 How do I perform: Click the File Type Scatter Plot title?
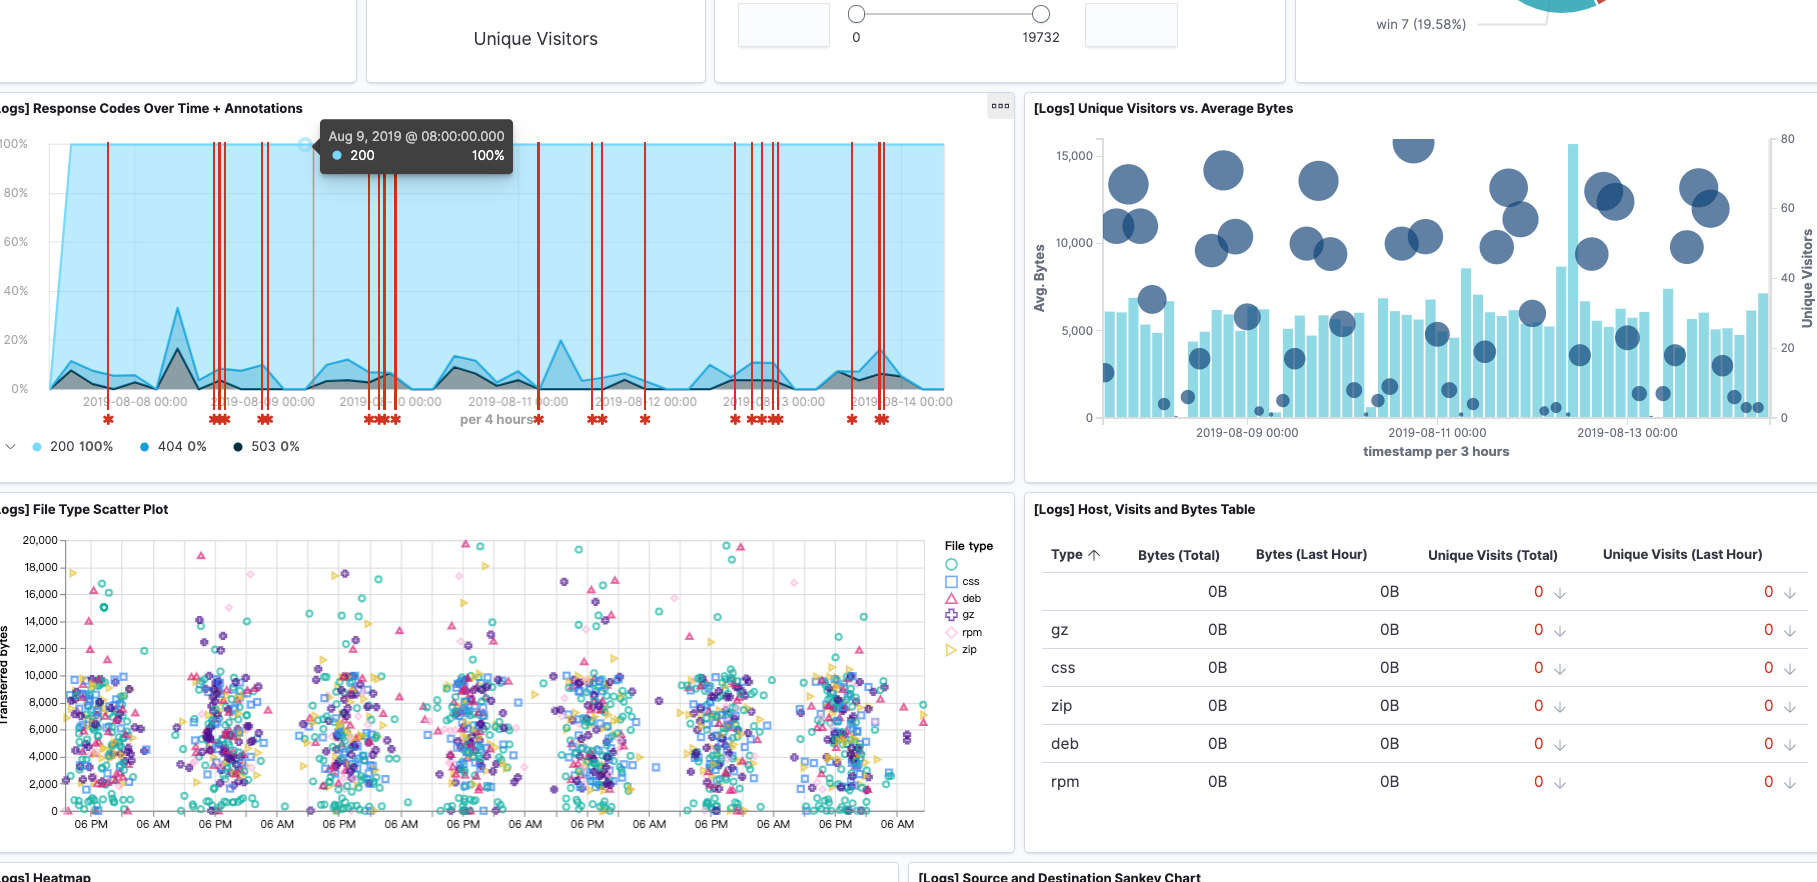[x=84, y=509]
